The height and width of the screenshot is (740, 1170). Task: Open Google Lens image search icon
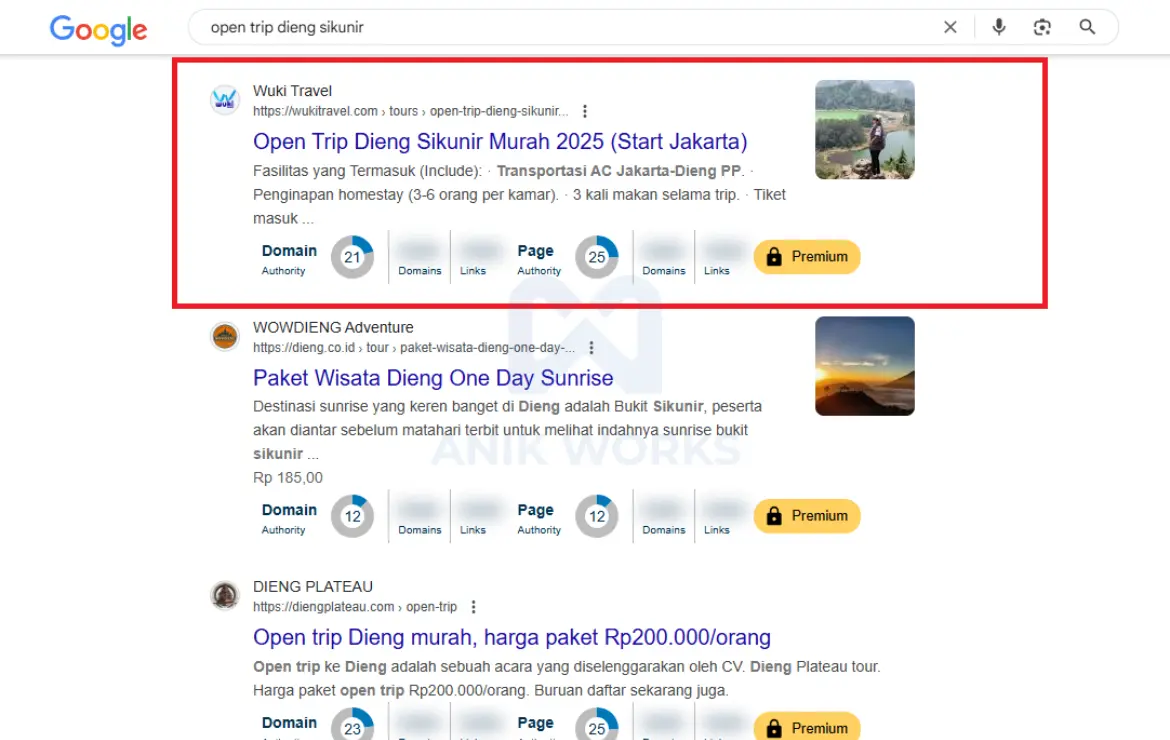coord(1042,28)
